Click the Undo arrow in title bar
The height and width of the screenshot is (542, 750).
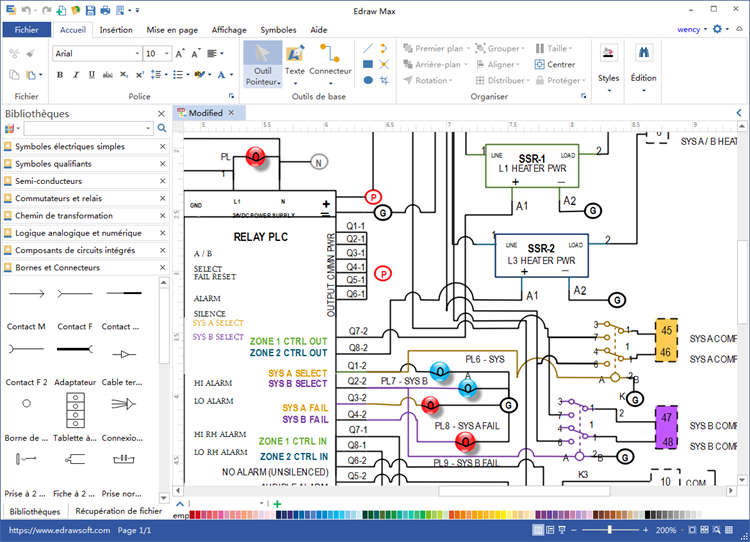tap(26, 8)
